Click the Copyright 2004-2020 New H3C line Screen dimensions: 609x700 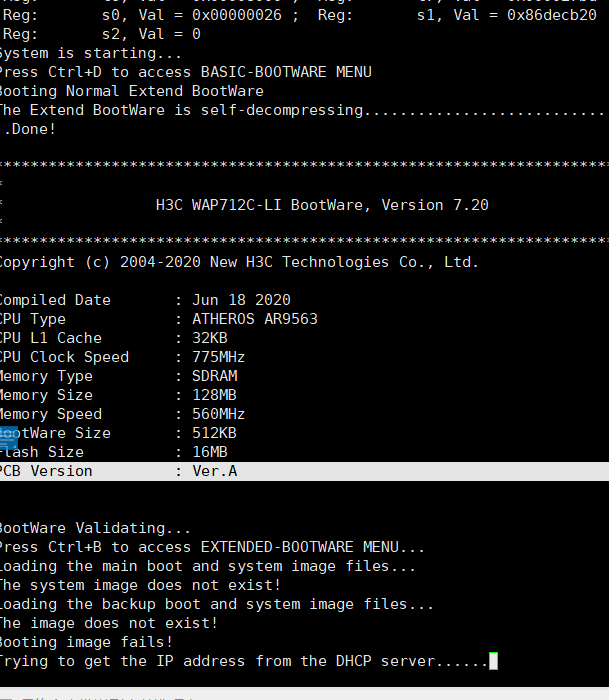tap(239, 262)
